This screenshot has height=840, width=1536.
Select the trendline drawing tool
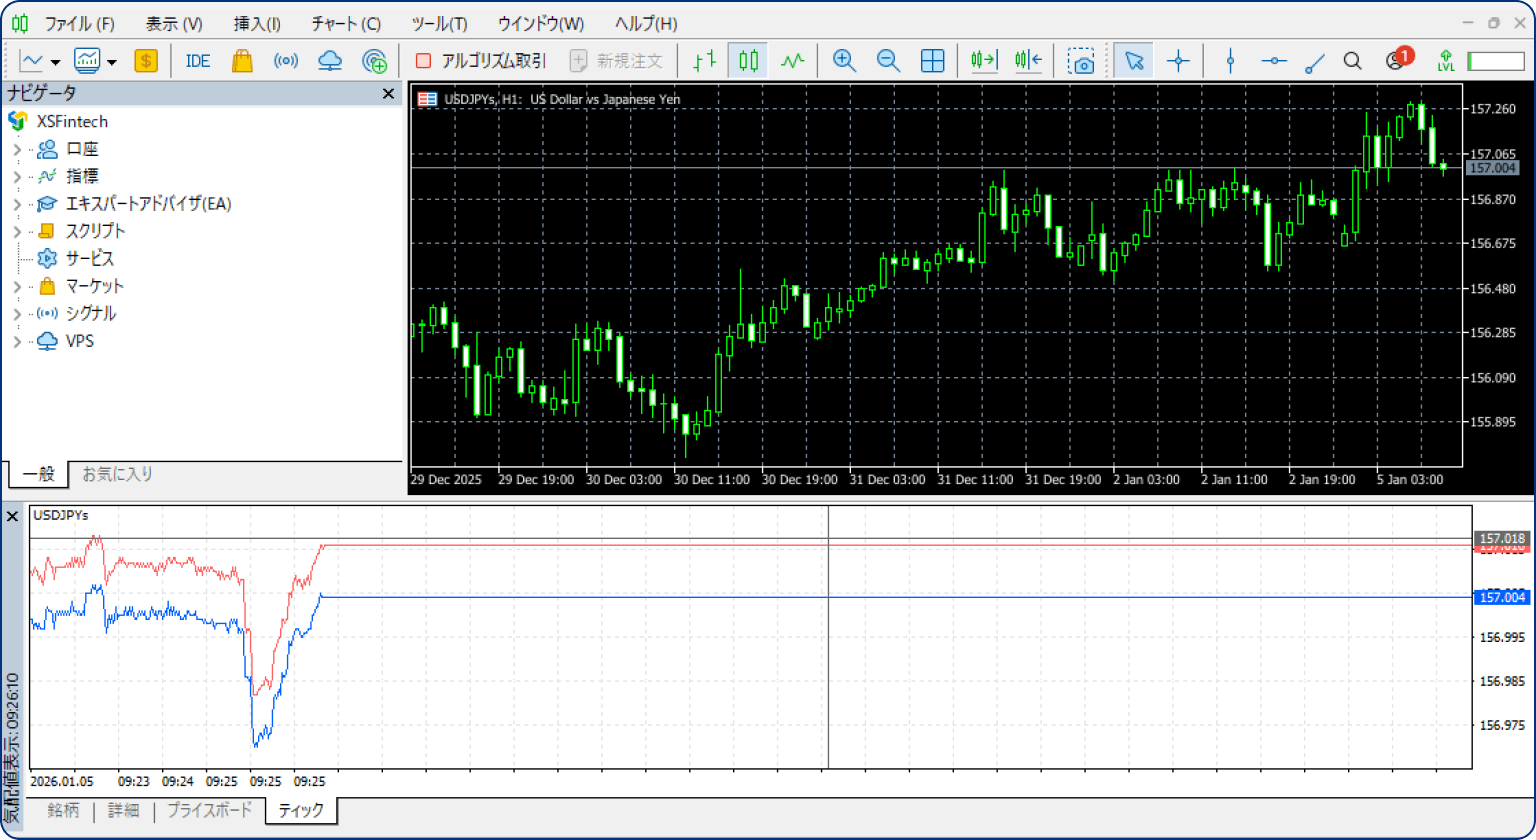pyautogui.click(x=1315, y=61)
